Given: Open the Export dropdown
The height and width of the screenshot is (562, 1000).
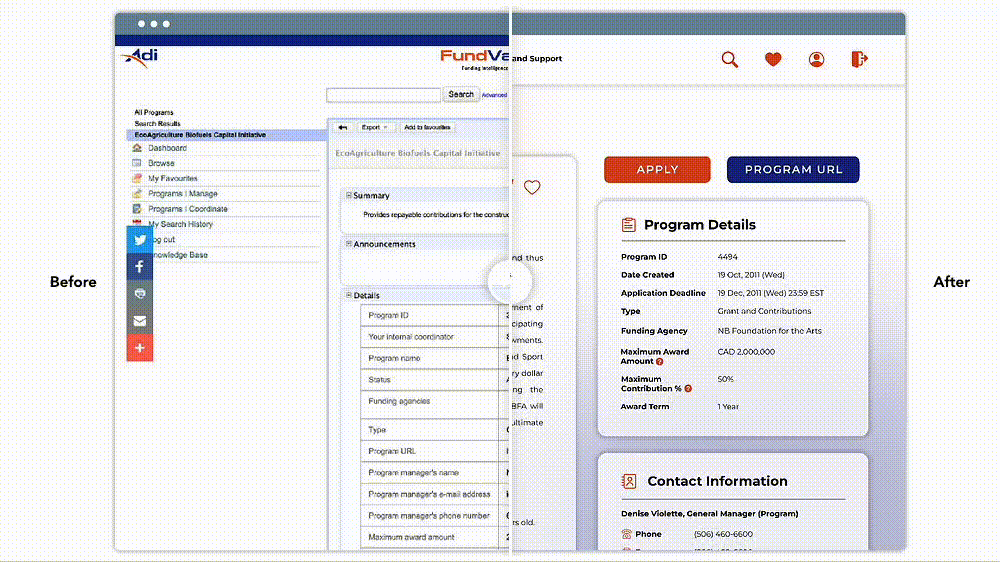Looking at the screenshot, I should point(374,128).
